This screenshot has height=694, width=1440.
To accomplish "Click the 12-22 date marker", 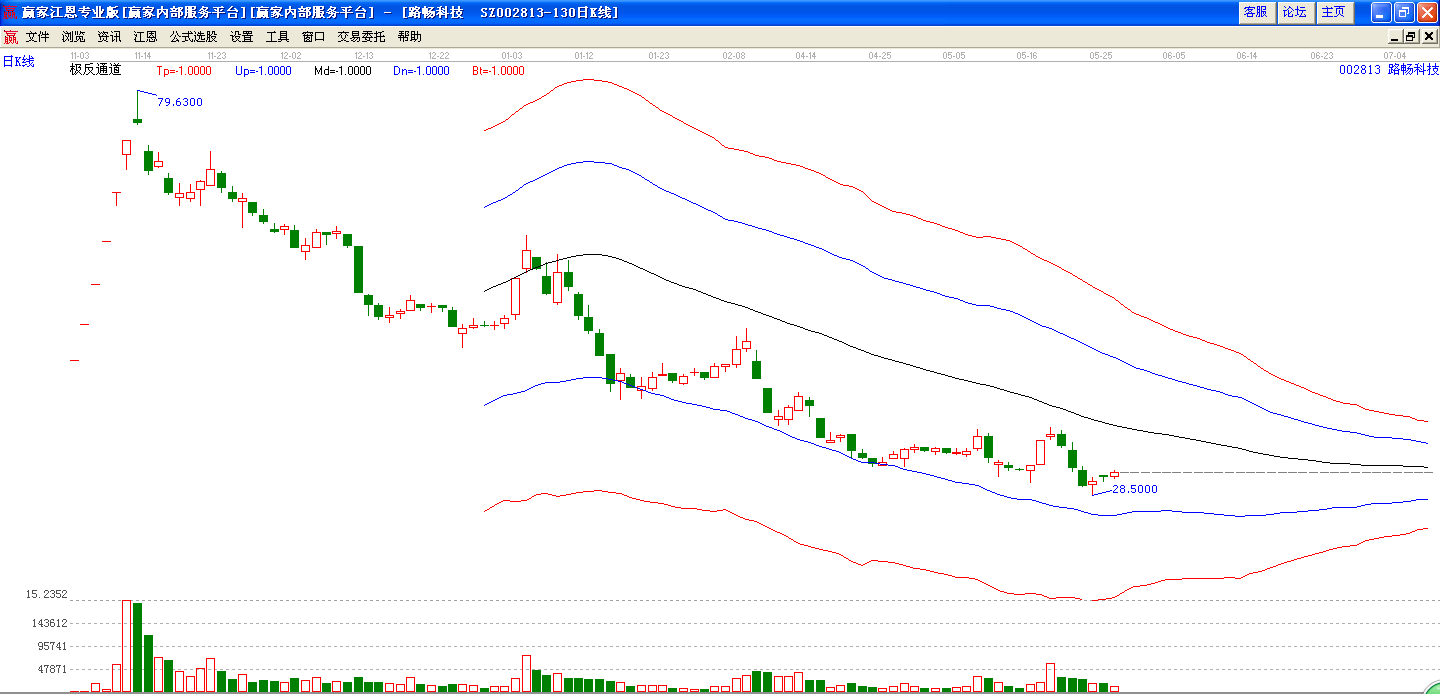I will [438, 55].
